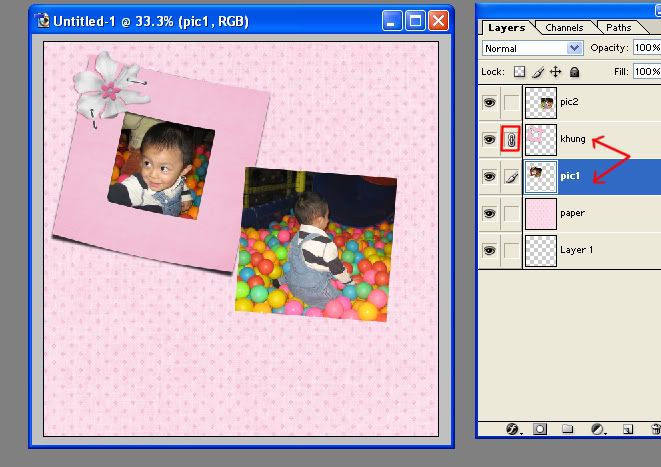Switch to the Paths tab
The width and height of the screenshot is (661, 467).
[618, 28]
